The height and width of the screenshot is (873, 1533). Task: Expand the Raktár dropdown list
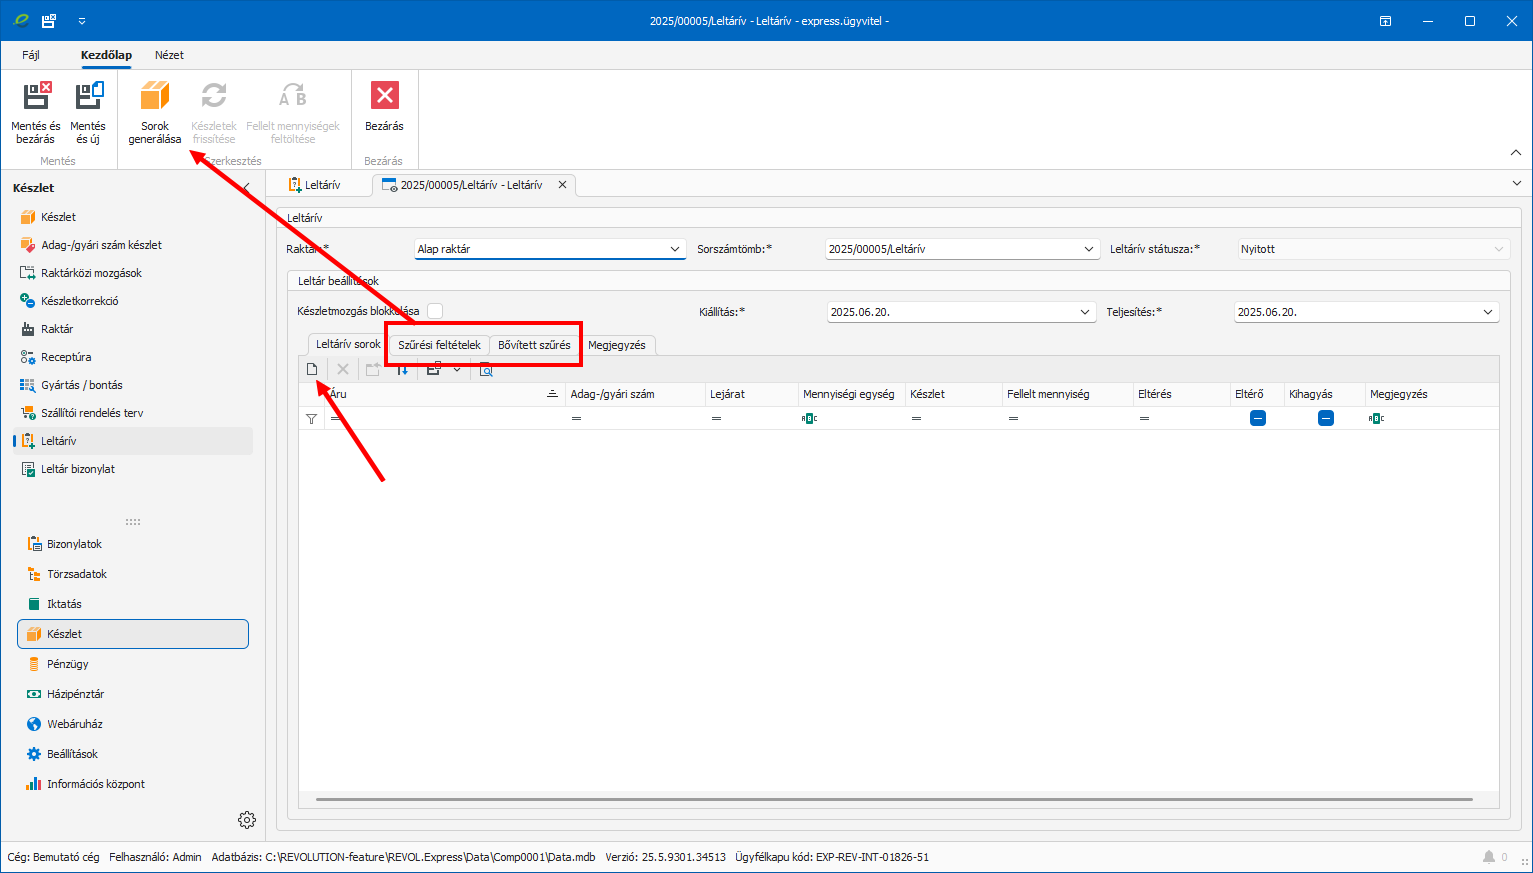pos(675,250)
